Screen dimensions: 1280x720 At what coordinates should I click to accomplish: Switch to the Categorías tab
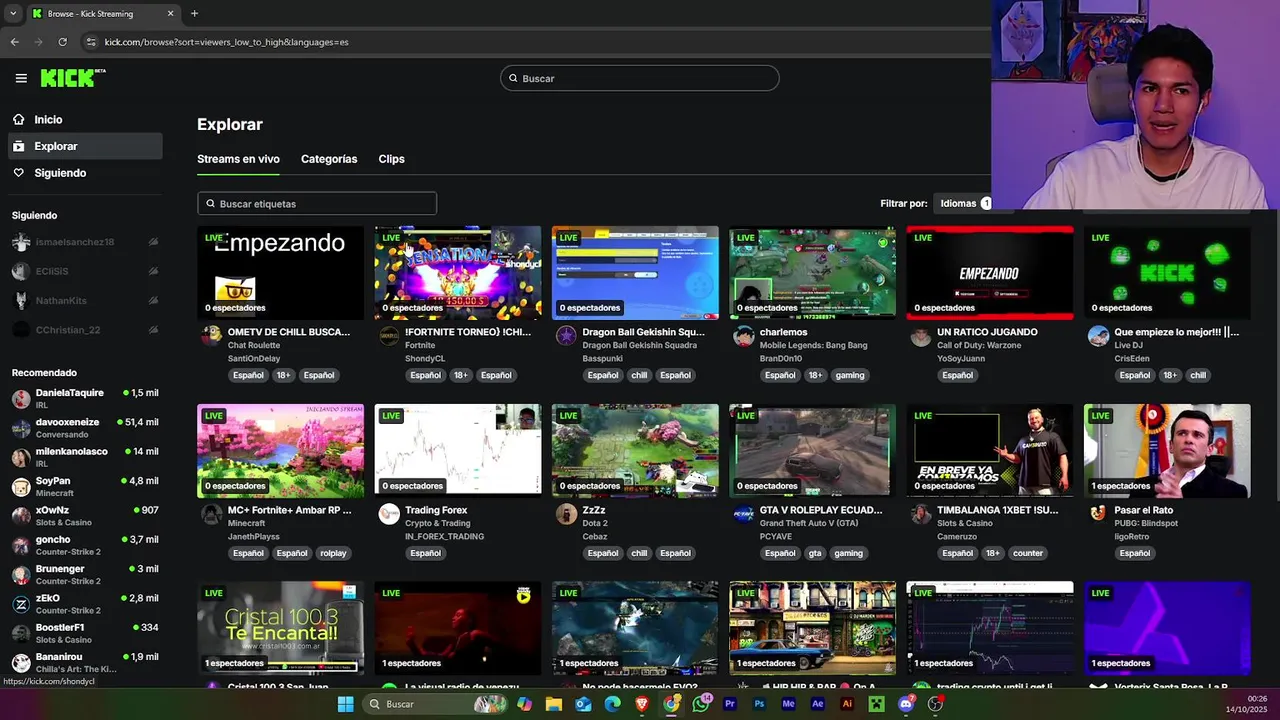[x=329, y=159]
